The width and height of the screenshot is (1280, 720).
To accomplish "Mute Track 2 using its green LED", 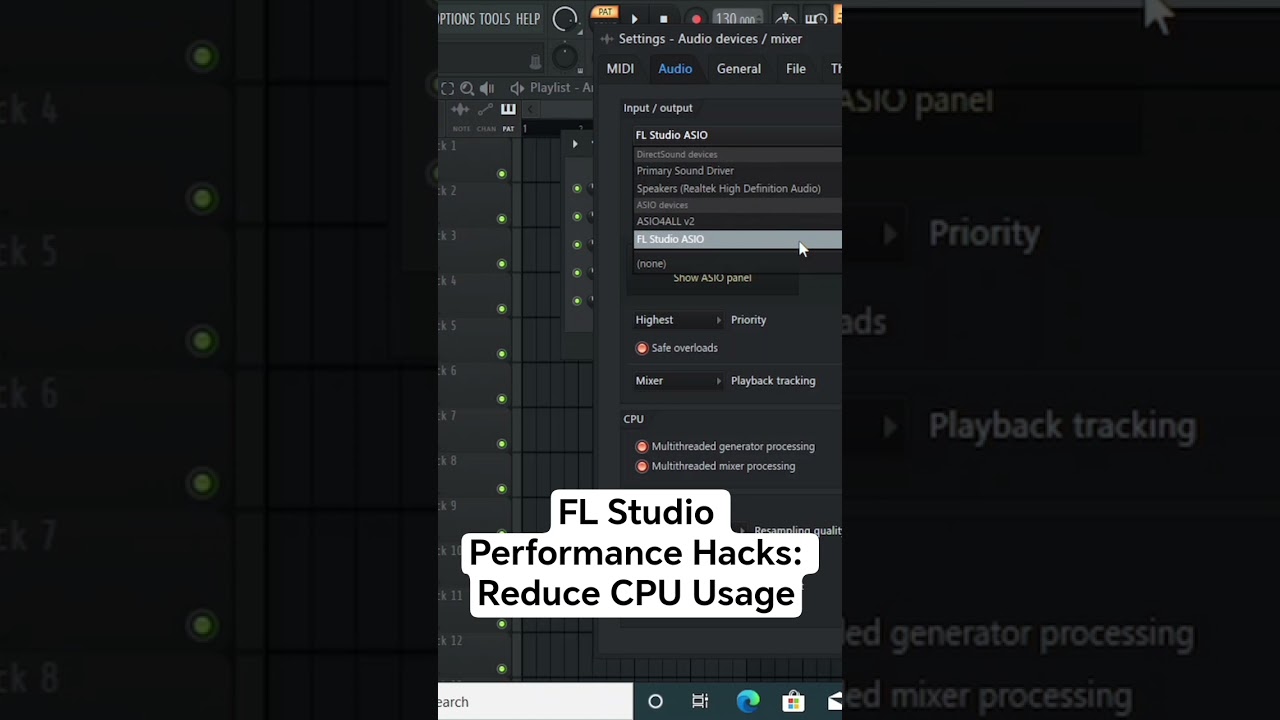I will pos(502,219).
